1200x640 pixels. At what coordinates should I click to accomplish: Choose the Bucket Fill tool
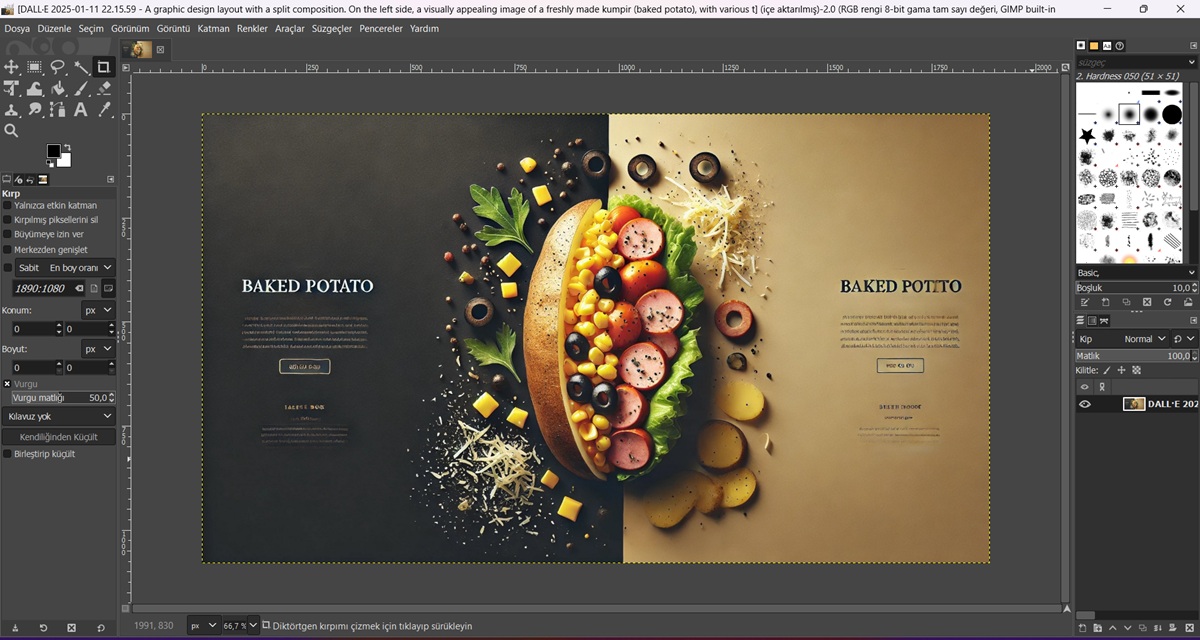pos(58,89)
